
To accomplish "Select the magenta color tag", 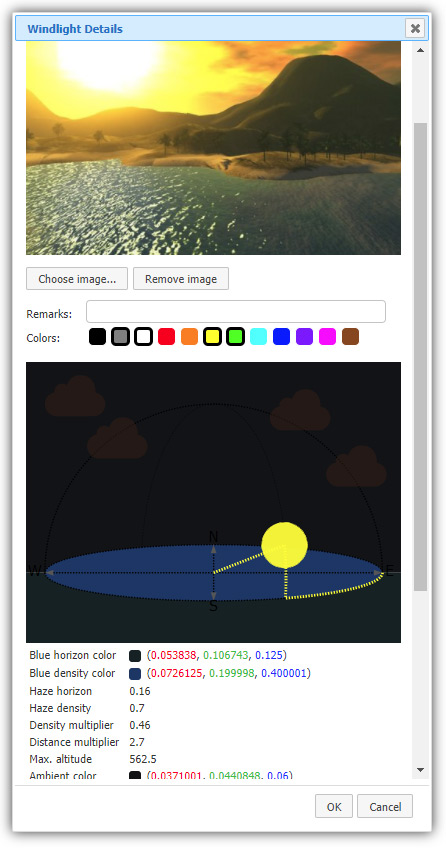I will 328,336.
